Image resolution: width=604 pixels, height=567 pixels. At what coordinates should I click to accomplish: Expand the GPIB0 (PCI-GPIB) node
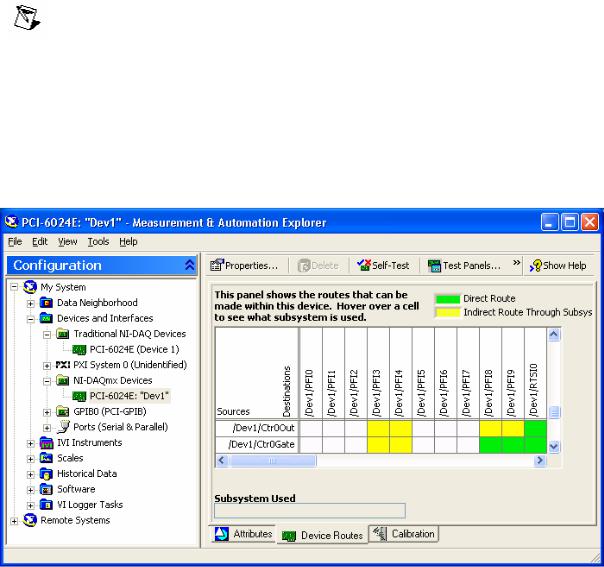(x=47, y=412)
